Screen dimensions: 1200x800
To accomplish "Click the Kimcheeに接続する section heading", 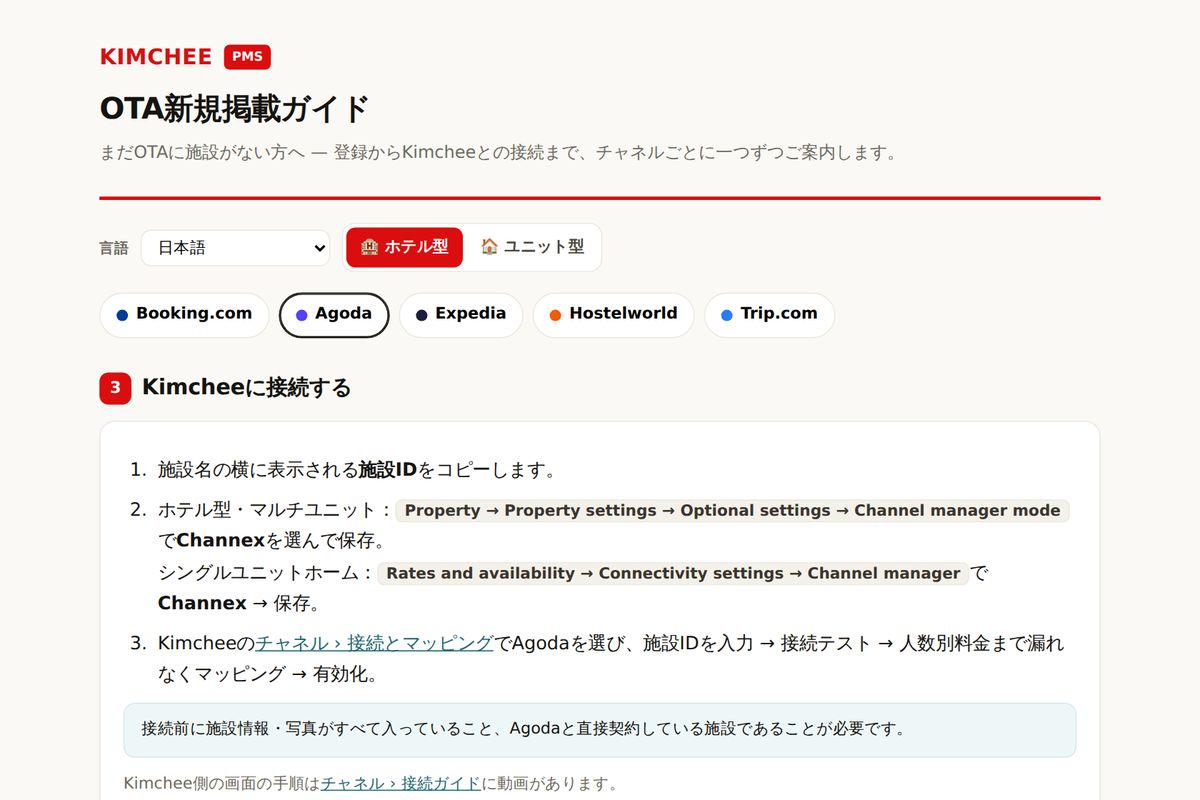I will coord(247,388).
